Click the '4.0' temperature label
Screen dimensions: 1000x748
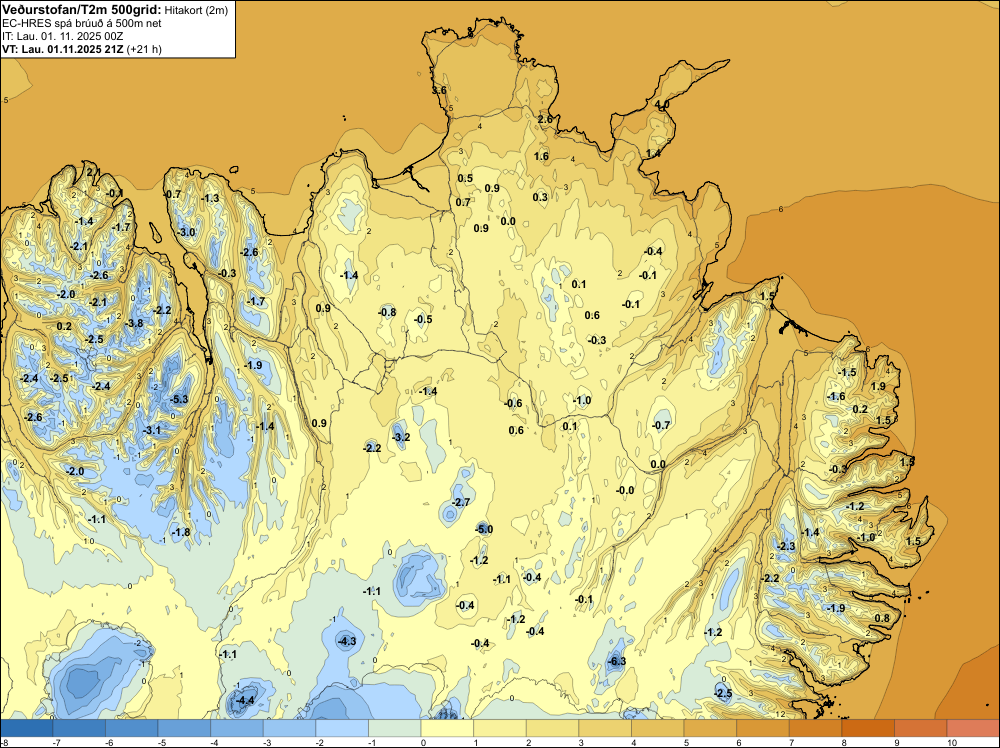662,105
